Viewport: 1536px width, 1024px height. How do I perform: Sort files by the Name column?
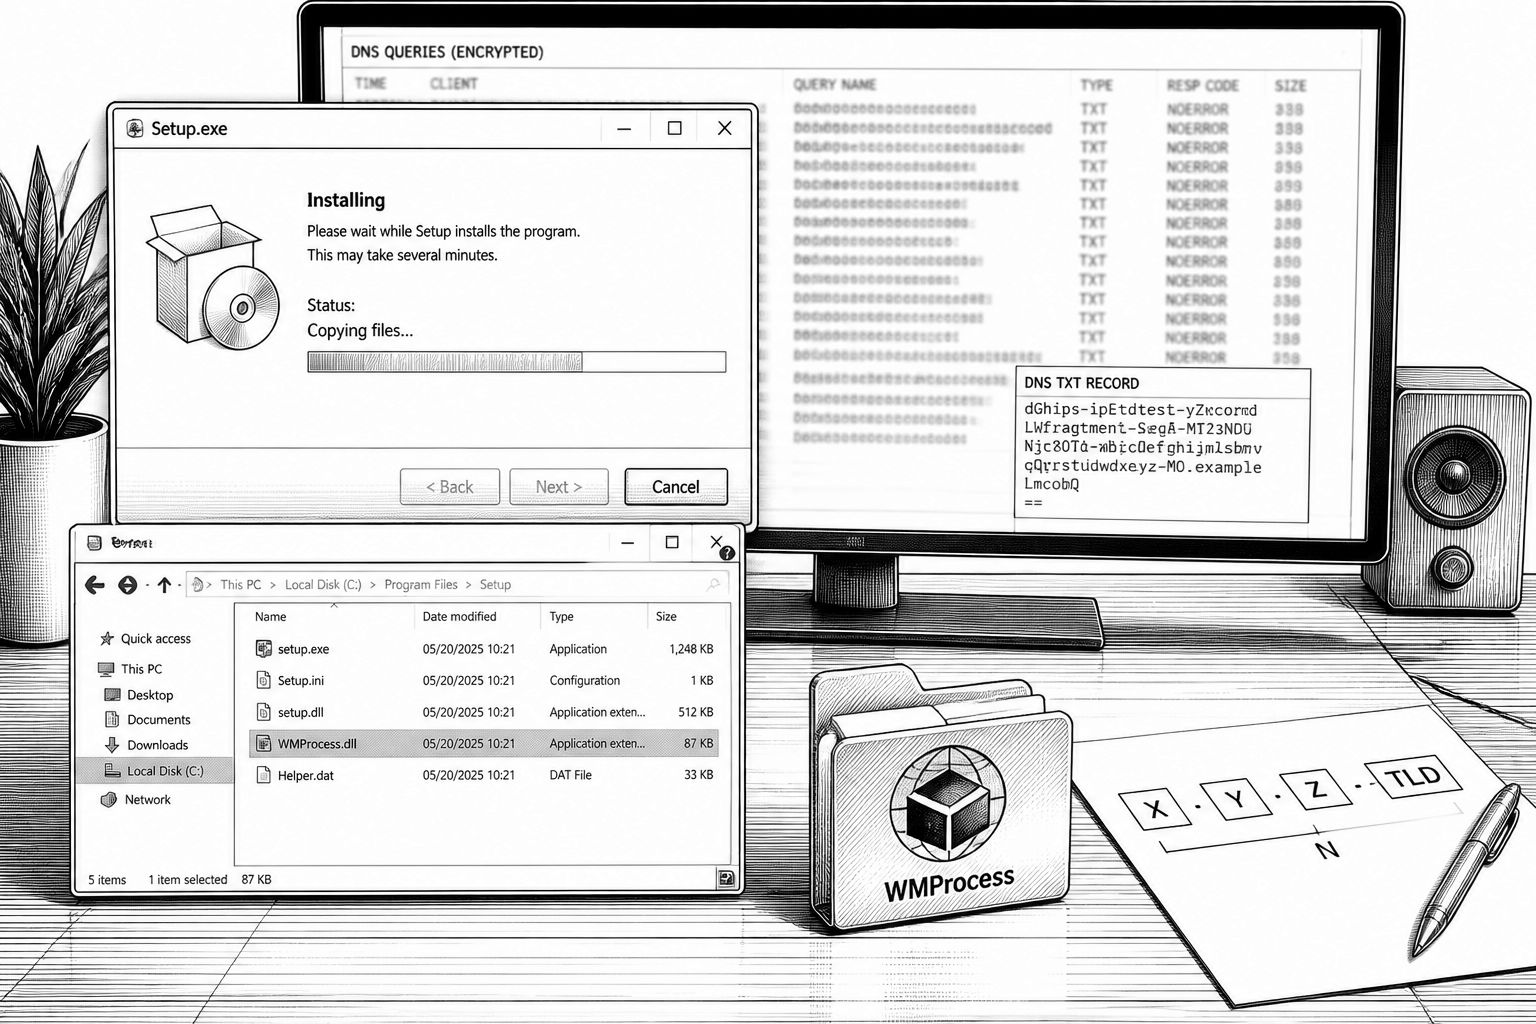click(270, 617)
